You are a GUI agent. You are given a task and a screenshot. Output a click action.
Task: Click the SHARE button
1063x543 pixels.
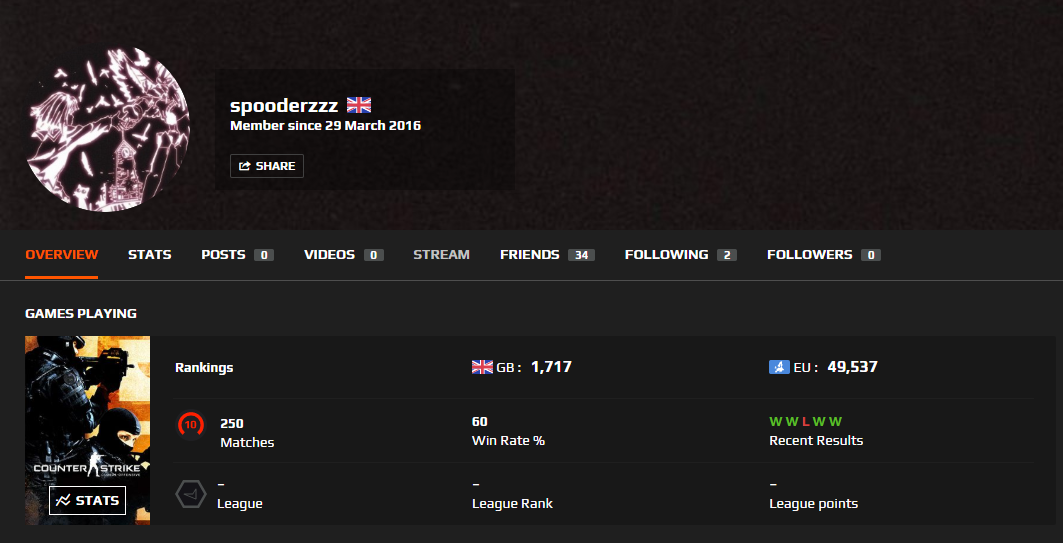click(267, 166)
